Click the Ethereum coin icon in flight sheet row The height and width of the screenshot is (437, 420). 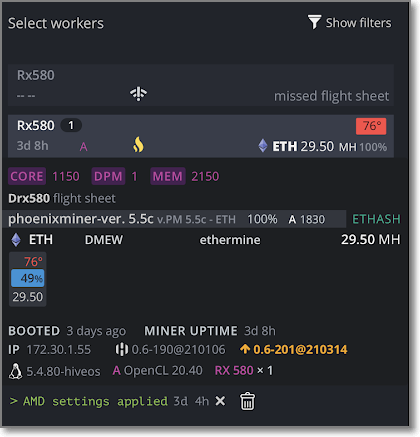pyautogui.click(x=16, y=240)
